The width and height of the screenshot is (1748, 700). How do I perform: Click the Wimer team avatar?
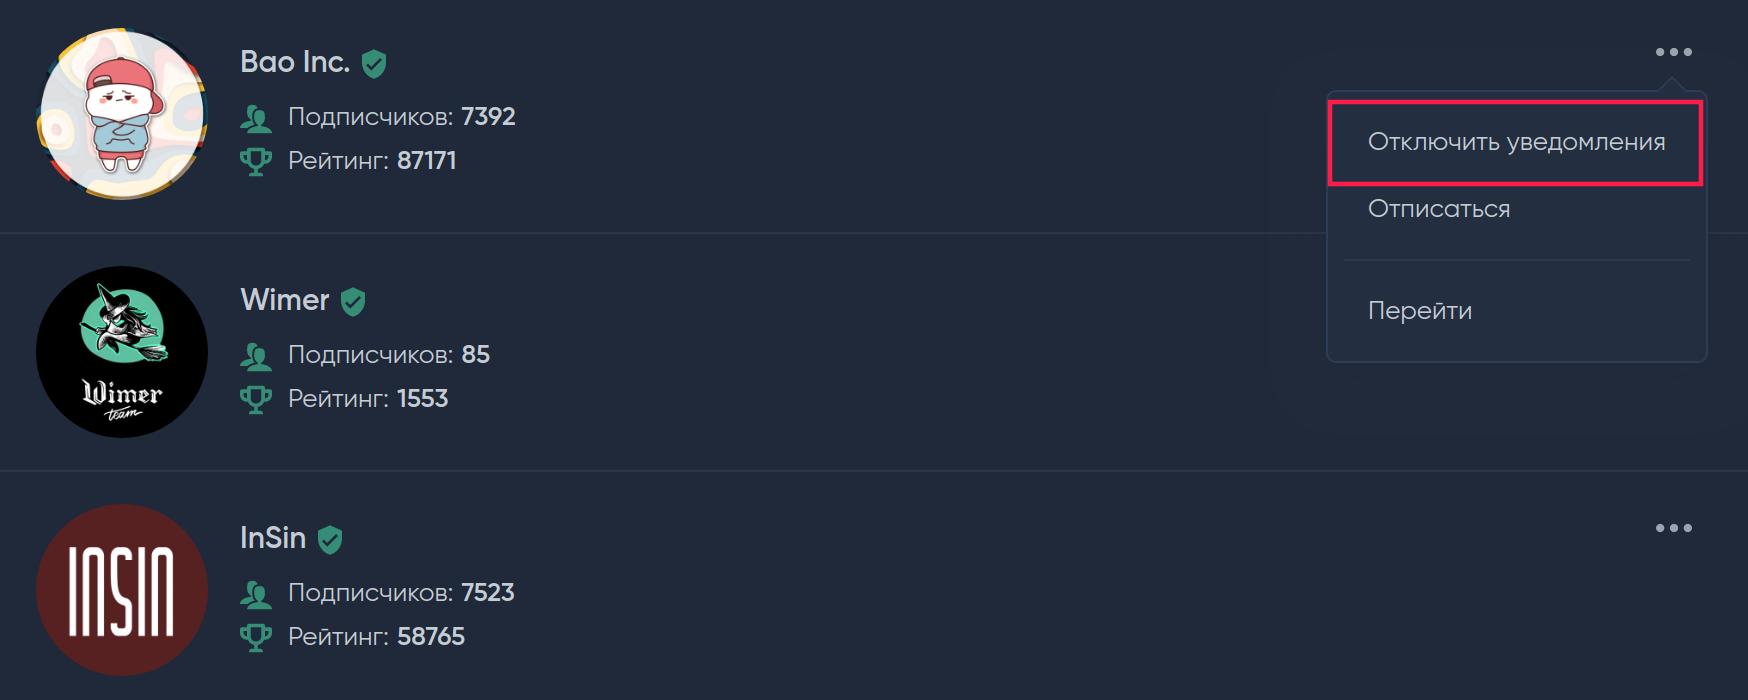coord(122,352)
